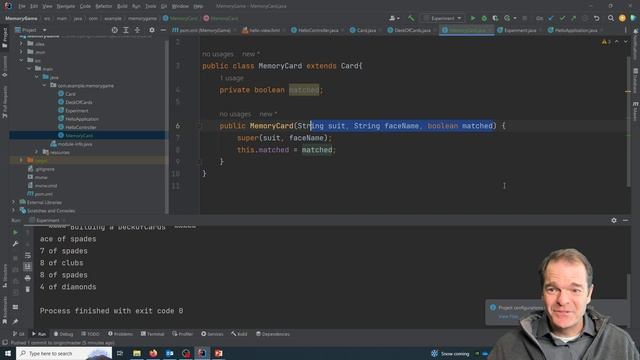Viewport: 640px width, 360px height.
Task: Open the Services tool window
Action: pyautogui.click(x=212, y=334)
